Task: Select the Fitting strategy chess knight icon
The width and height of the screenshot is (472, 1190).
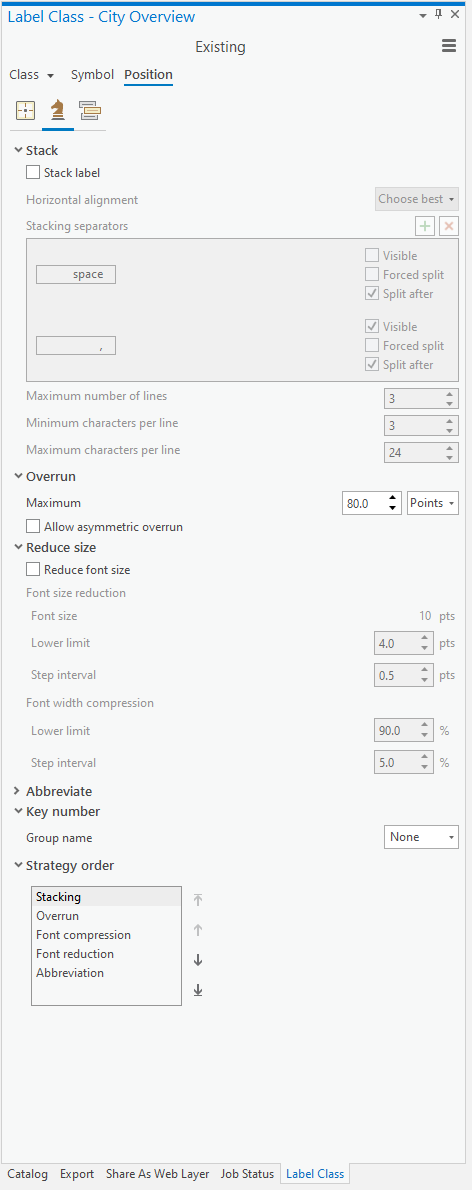Action: [58, 111]
